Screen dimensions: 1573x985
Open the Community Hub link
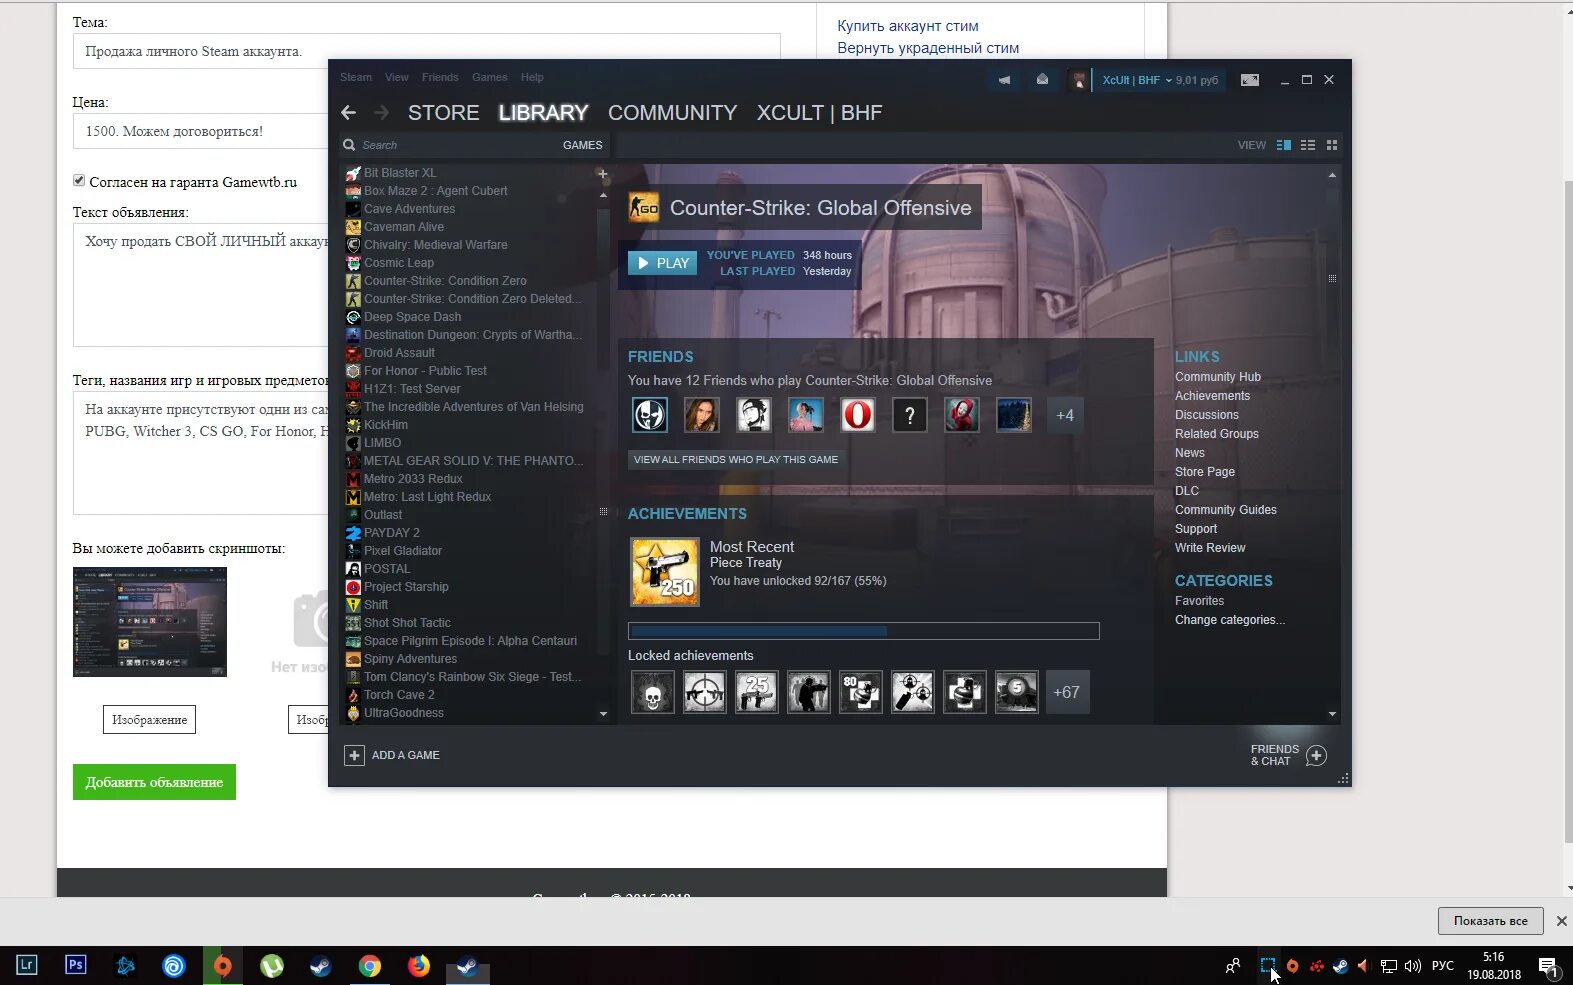coord(1218,377)
